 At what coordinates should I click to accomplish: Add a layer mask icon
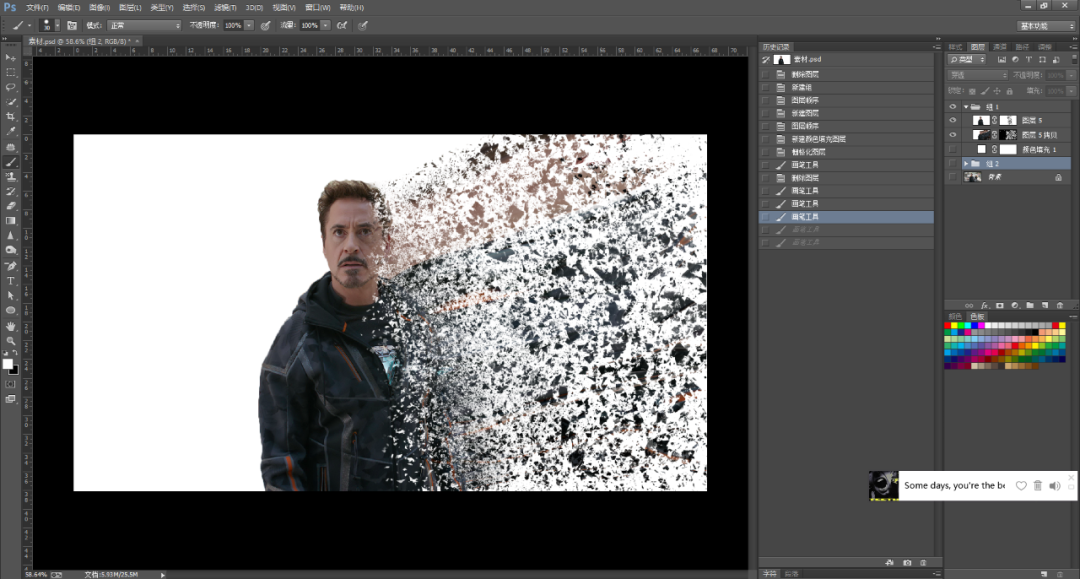(x=1000, y=305)
